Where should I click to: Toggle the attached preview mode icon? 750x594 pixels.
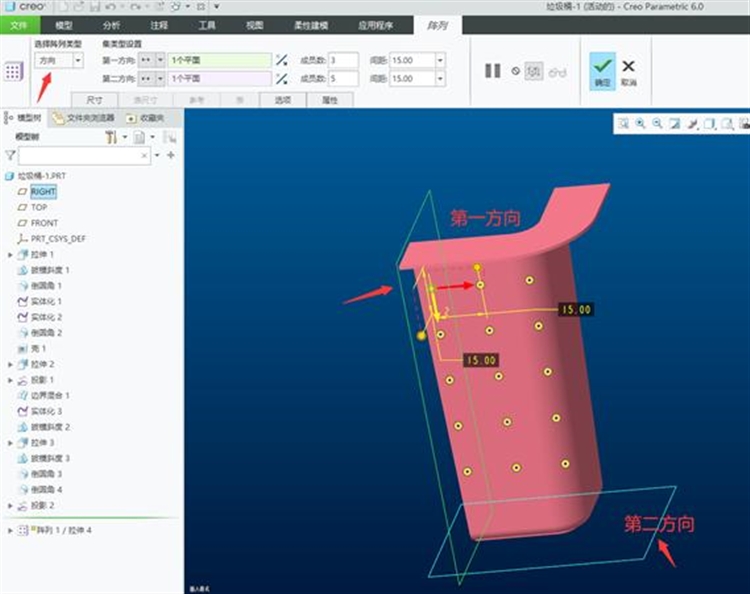point(533,71)
